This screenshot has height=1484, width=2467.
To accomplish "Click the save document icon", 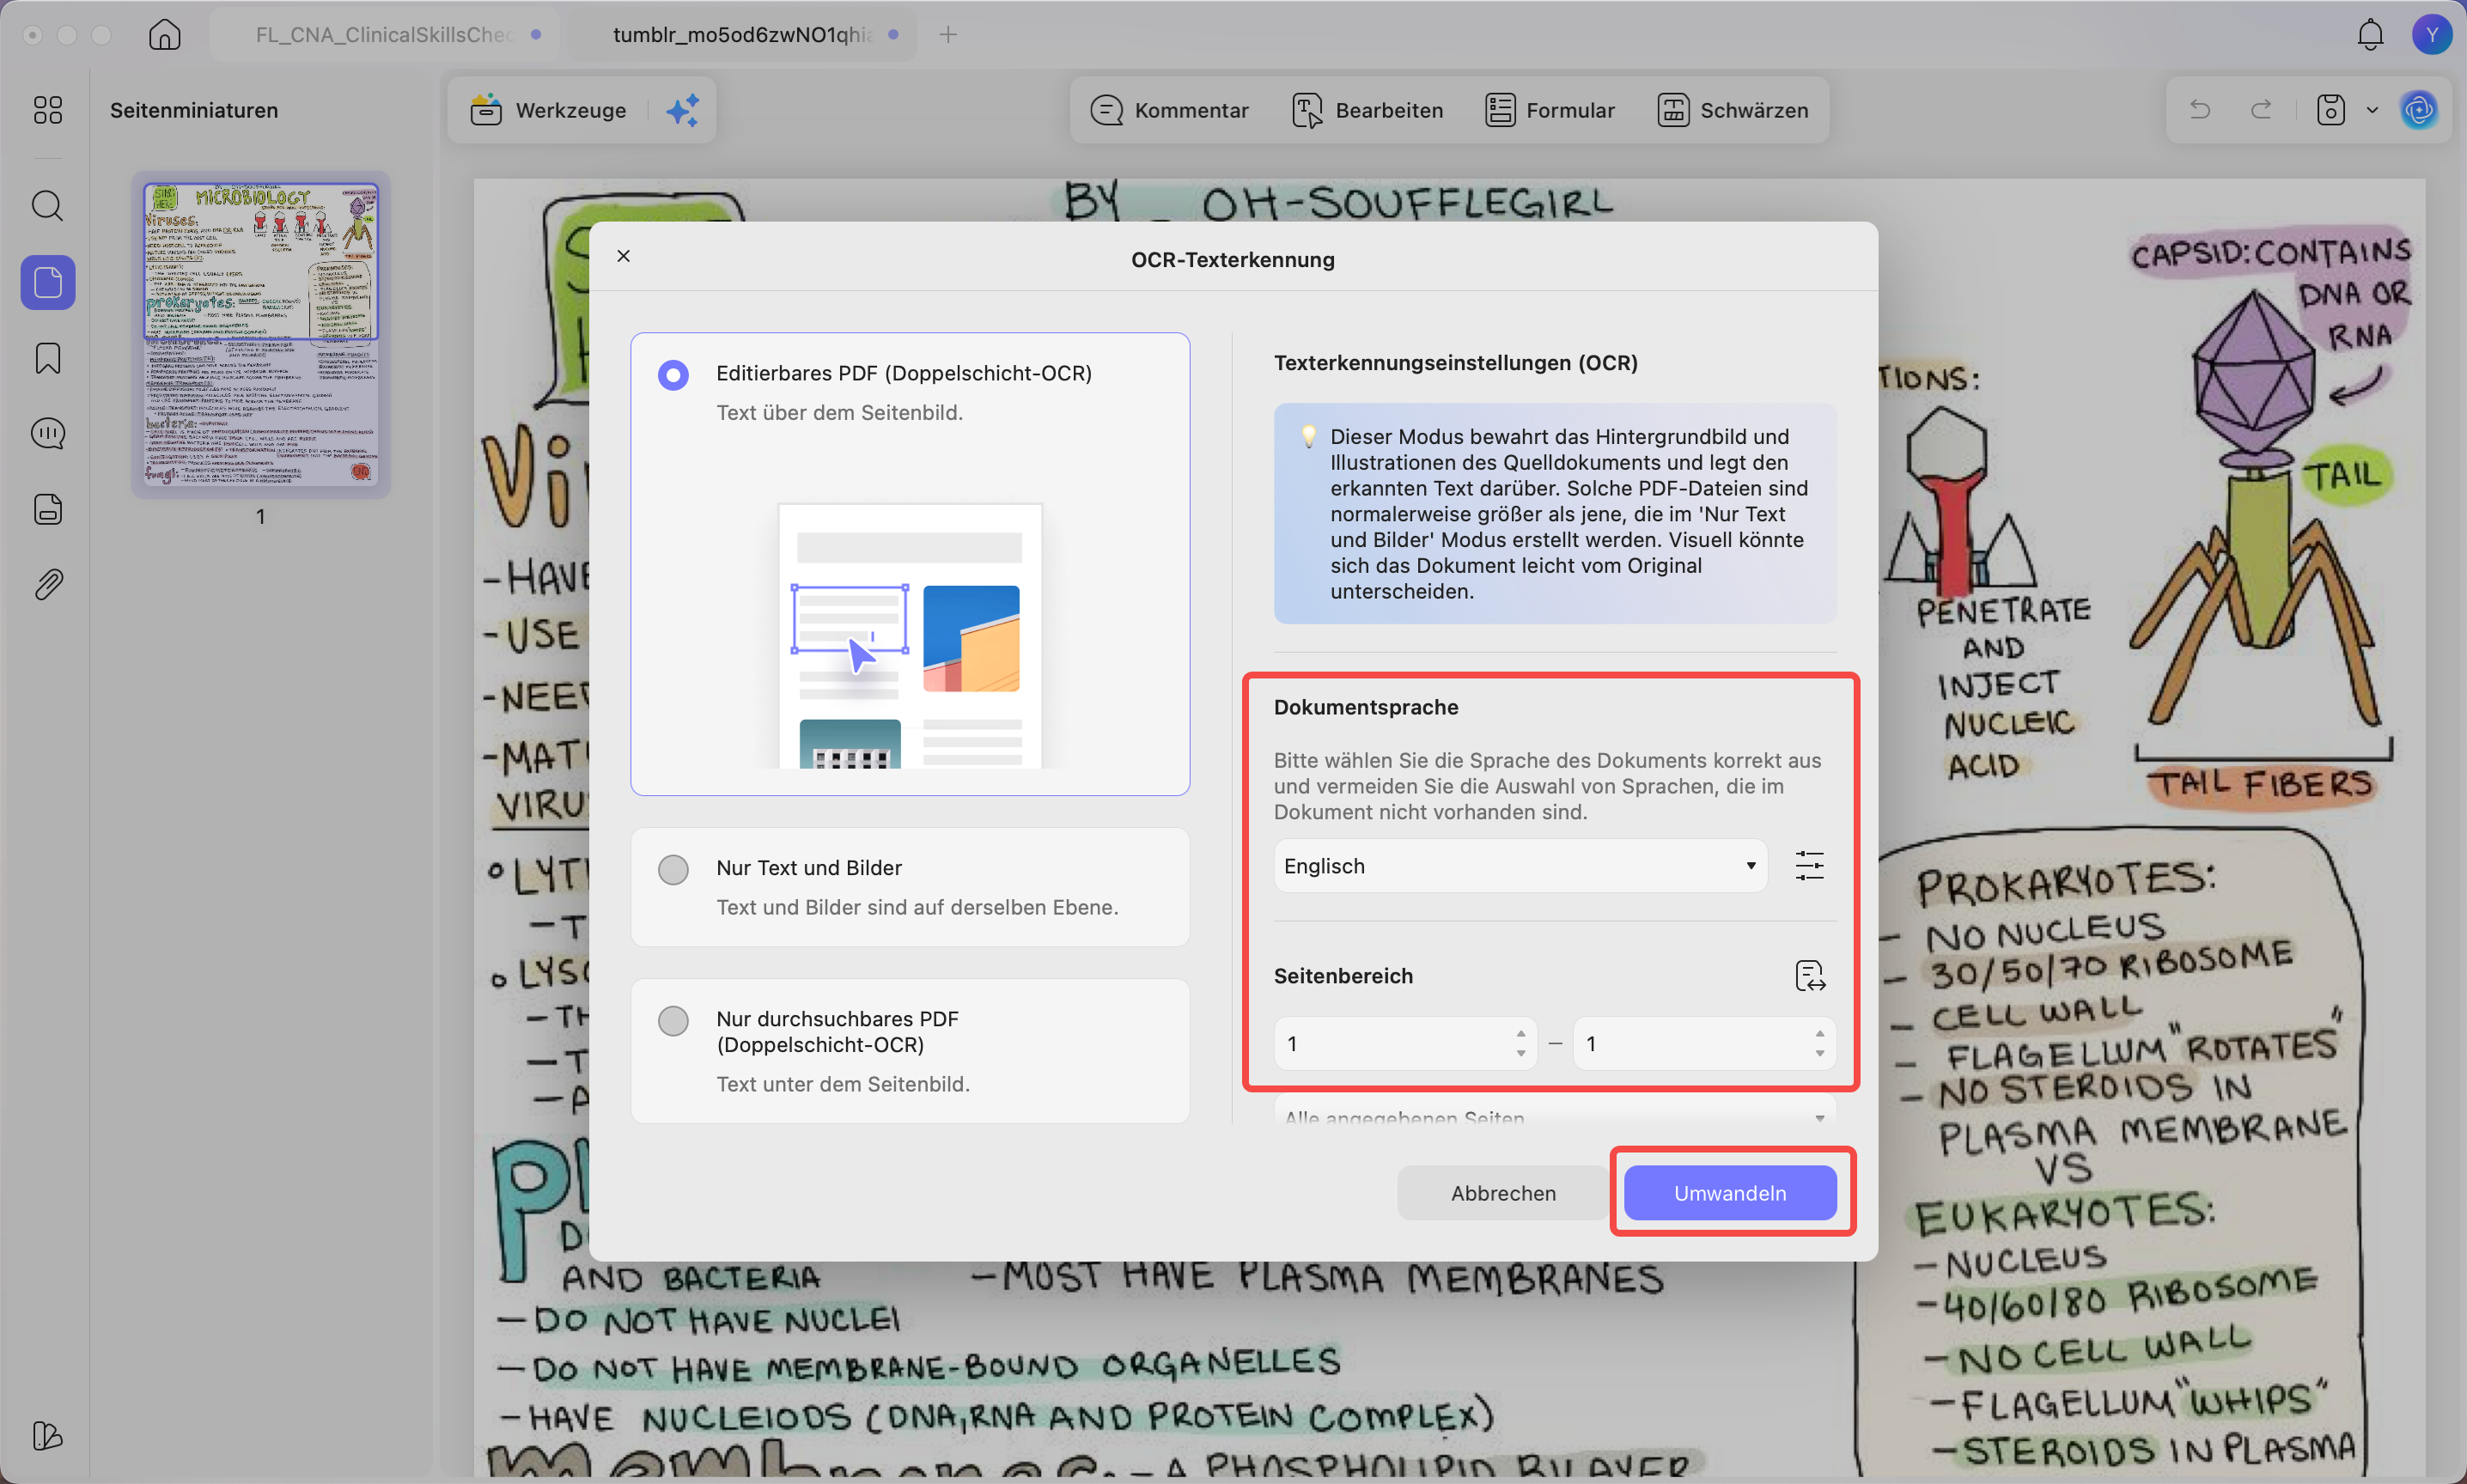I will tap(2331, 110).
